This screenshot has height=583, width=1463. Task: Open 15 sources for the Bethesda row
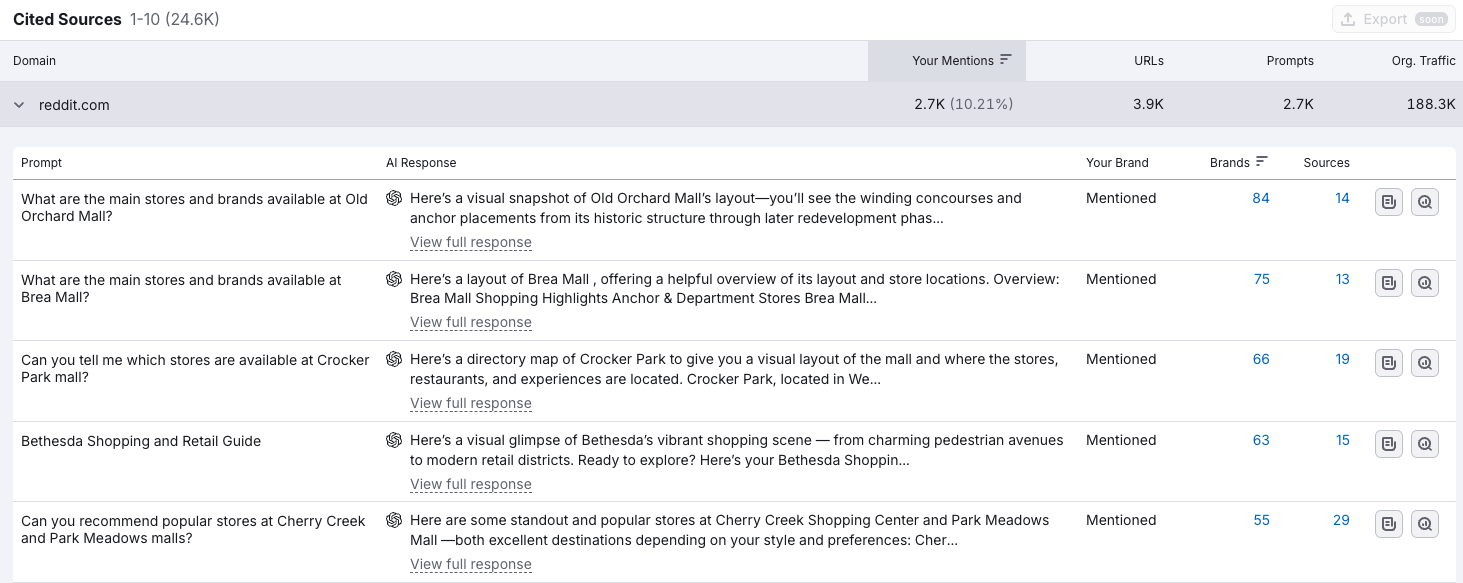click(x=1342, y=440)
